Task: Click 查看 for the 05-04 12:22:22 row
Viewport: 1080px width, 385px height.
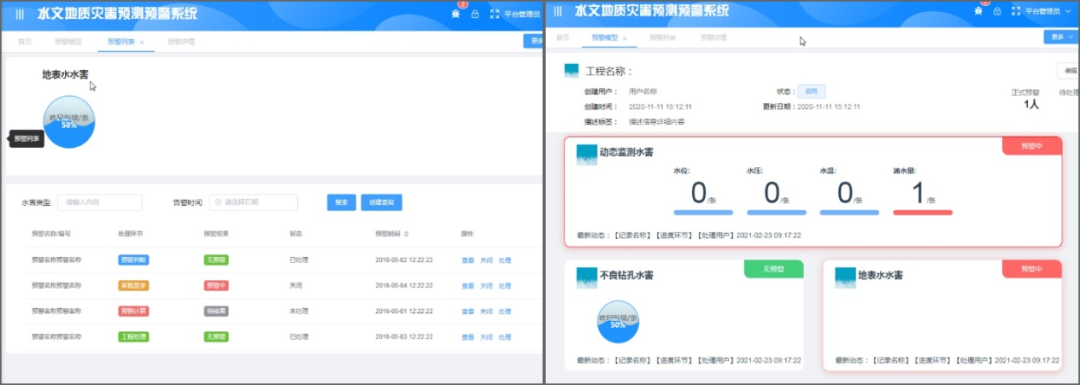Action: pyautogui.click(x=468, y=286)
